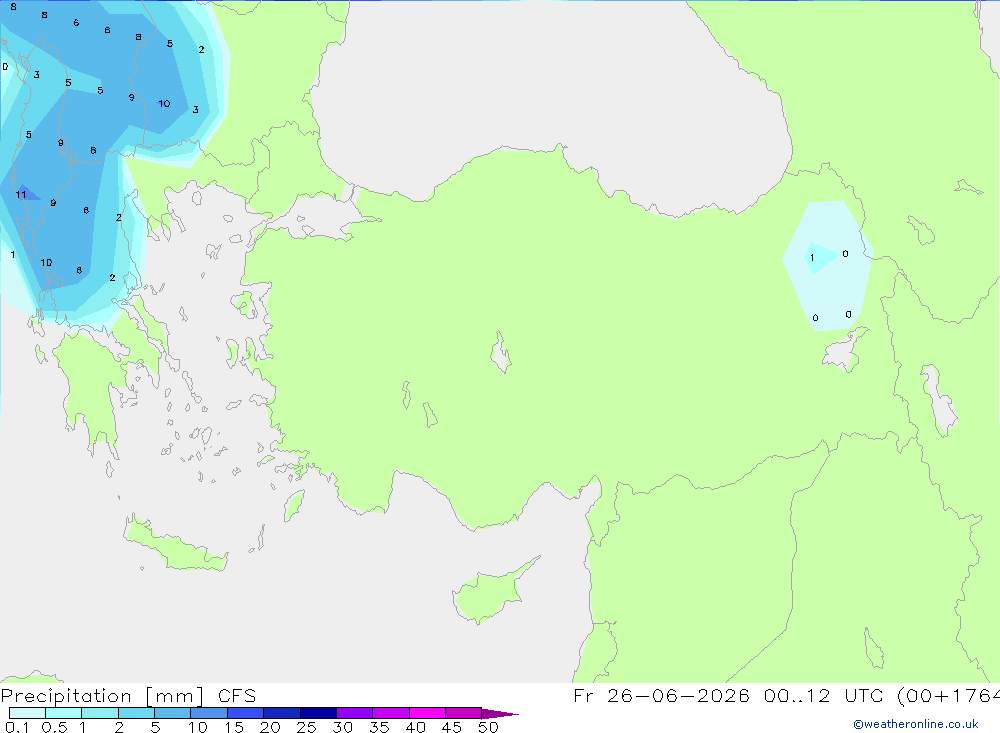Open the weatheronline.co.uk copyright link
This screenshot has width=1000, height=733.
point(916,724)
